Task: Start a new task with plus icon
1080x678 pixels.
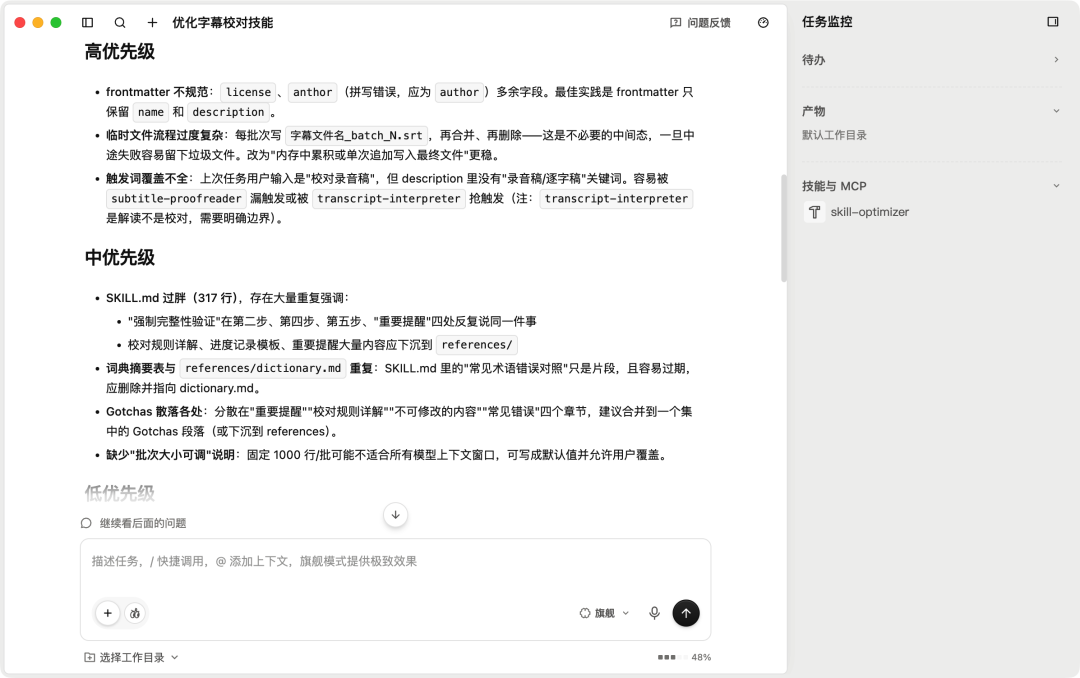Action: pos(152,23)
